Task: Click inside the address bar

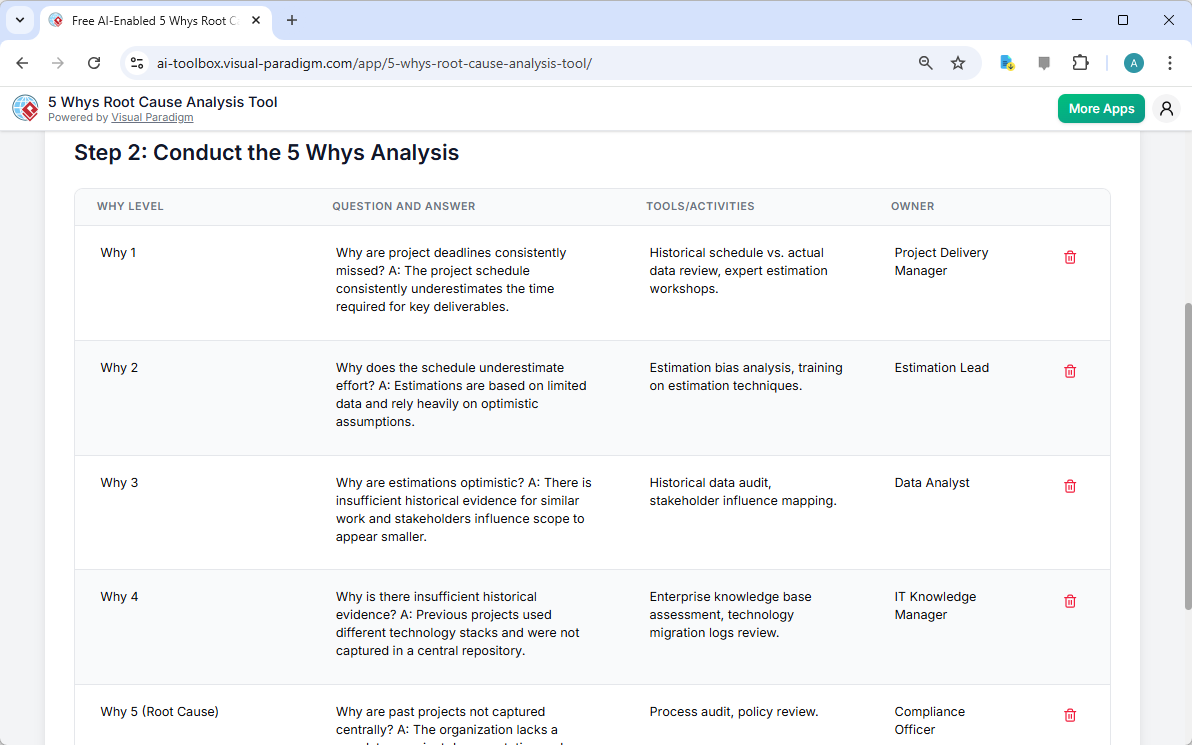Action: 500,62
